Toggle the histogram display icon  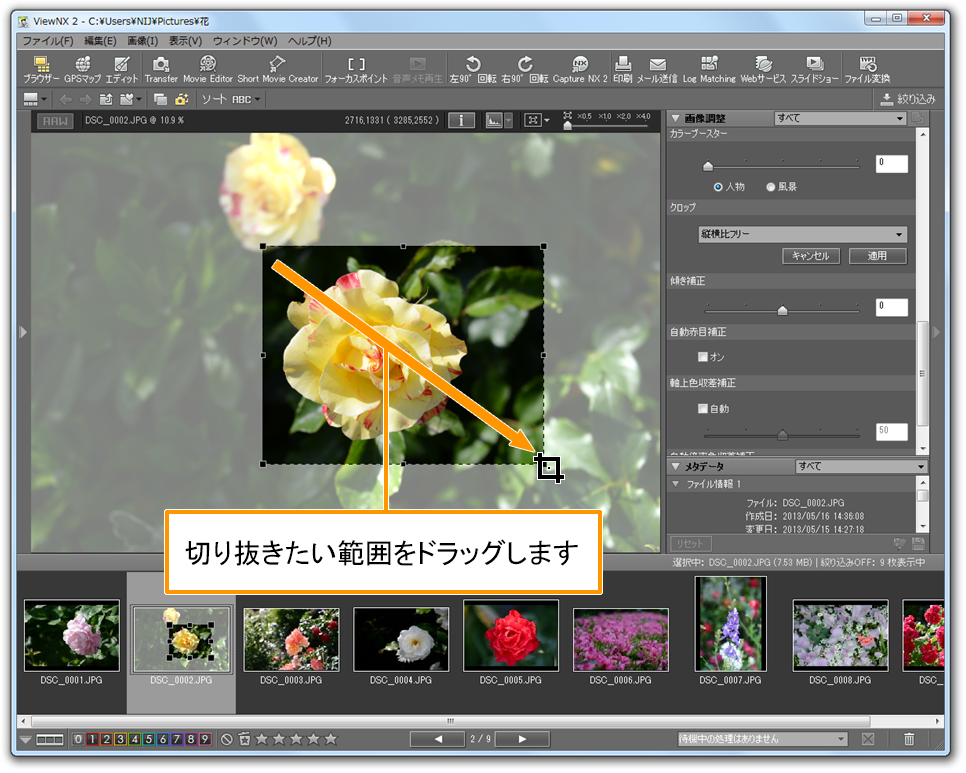point(494,120)
